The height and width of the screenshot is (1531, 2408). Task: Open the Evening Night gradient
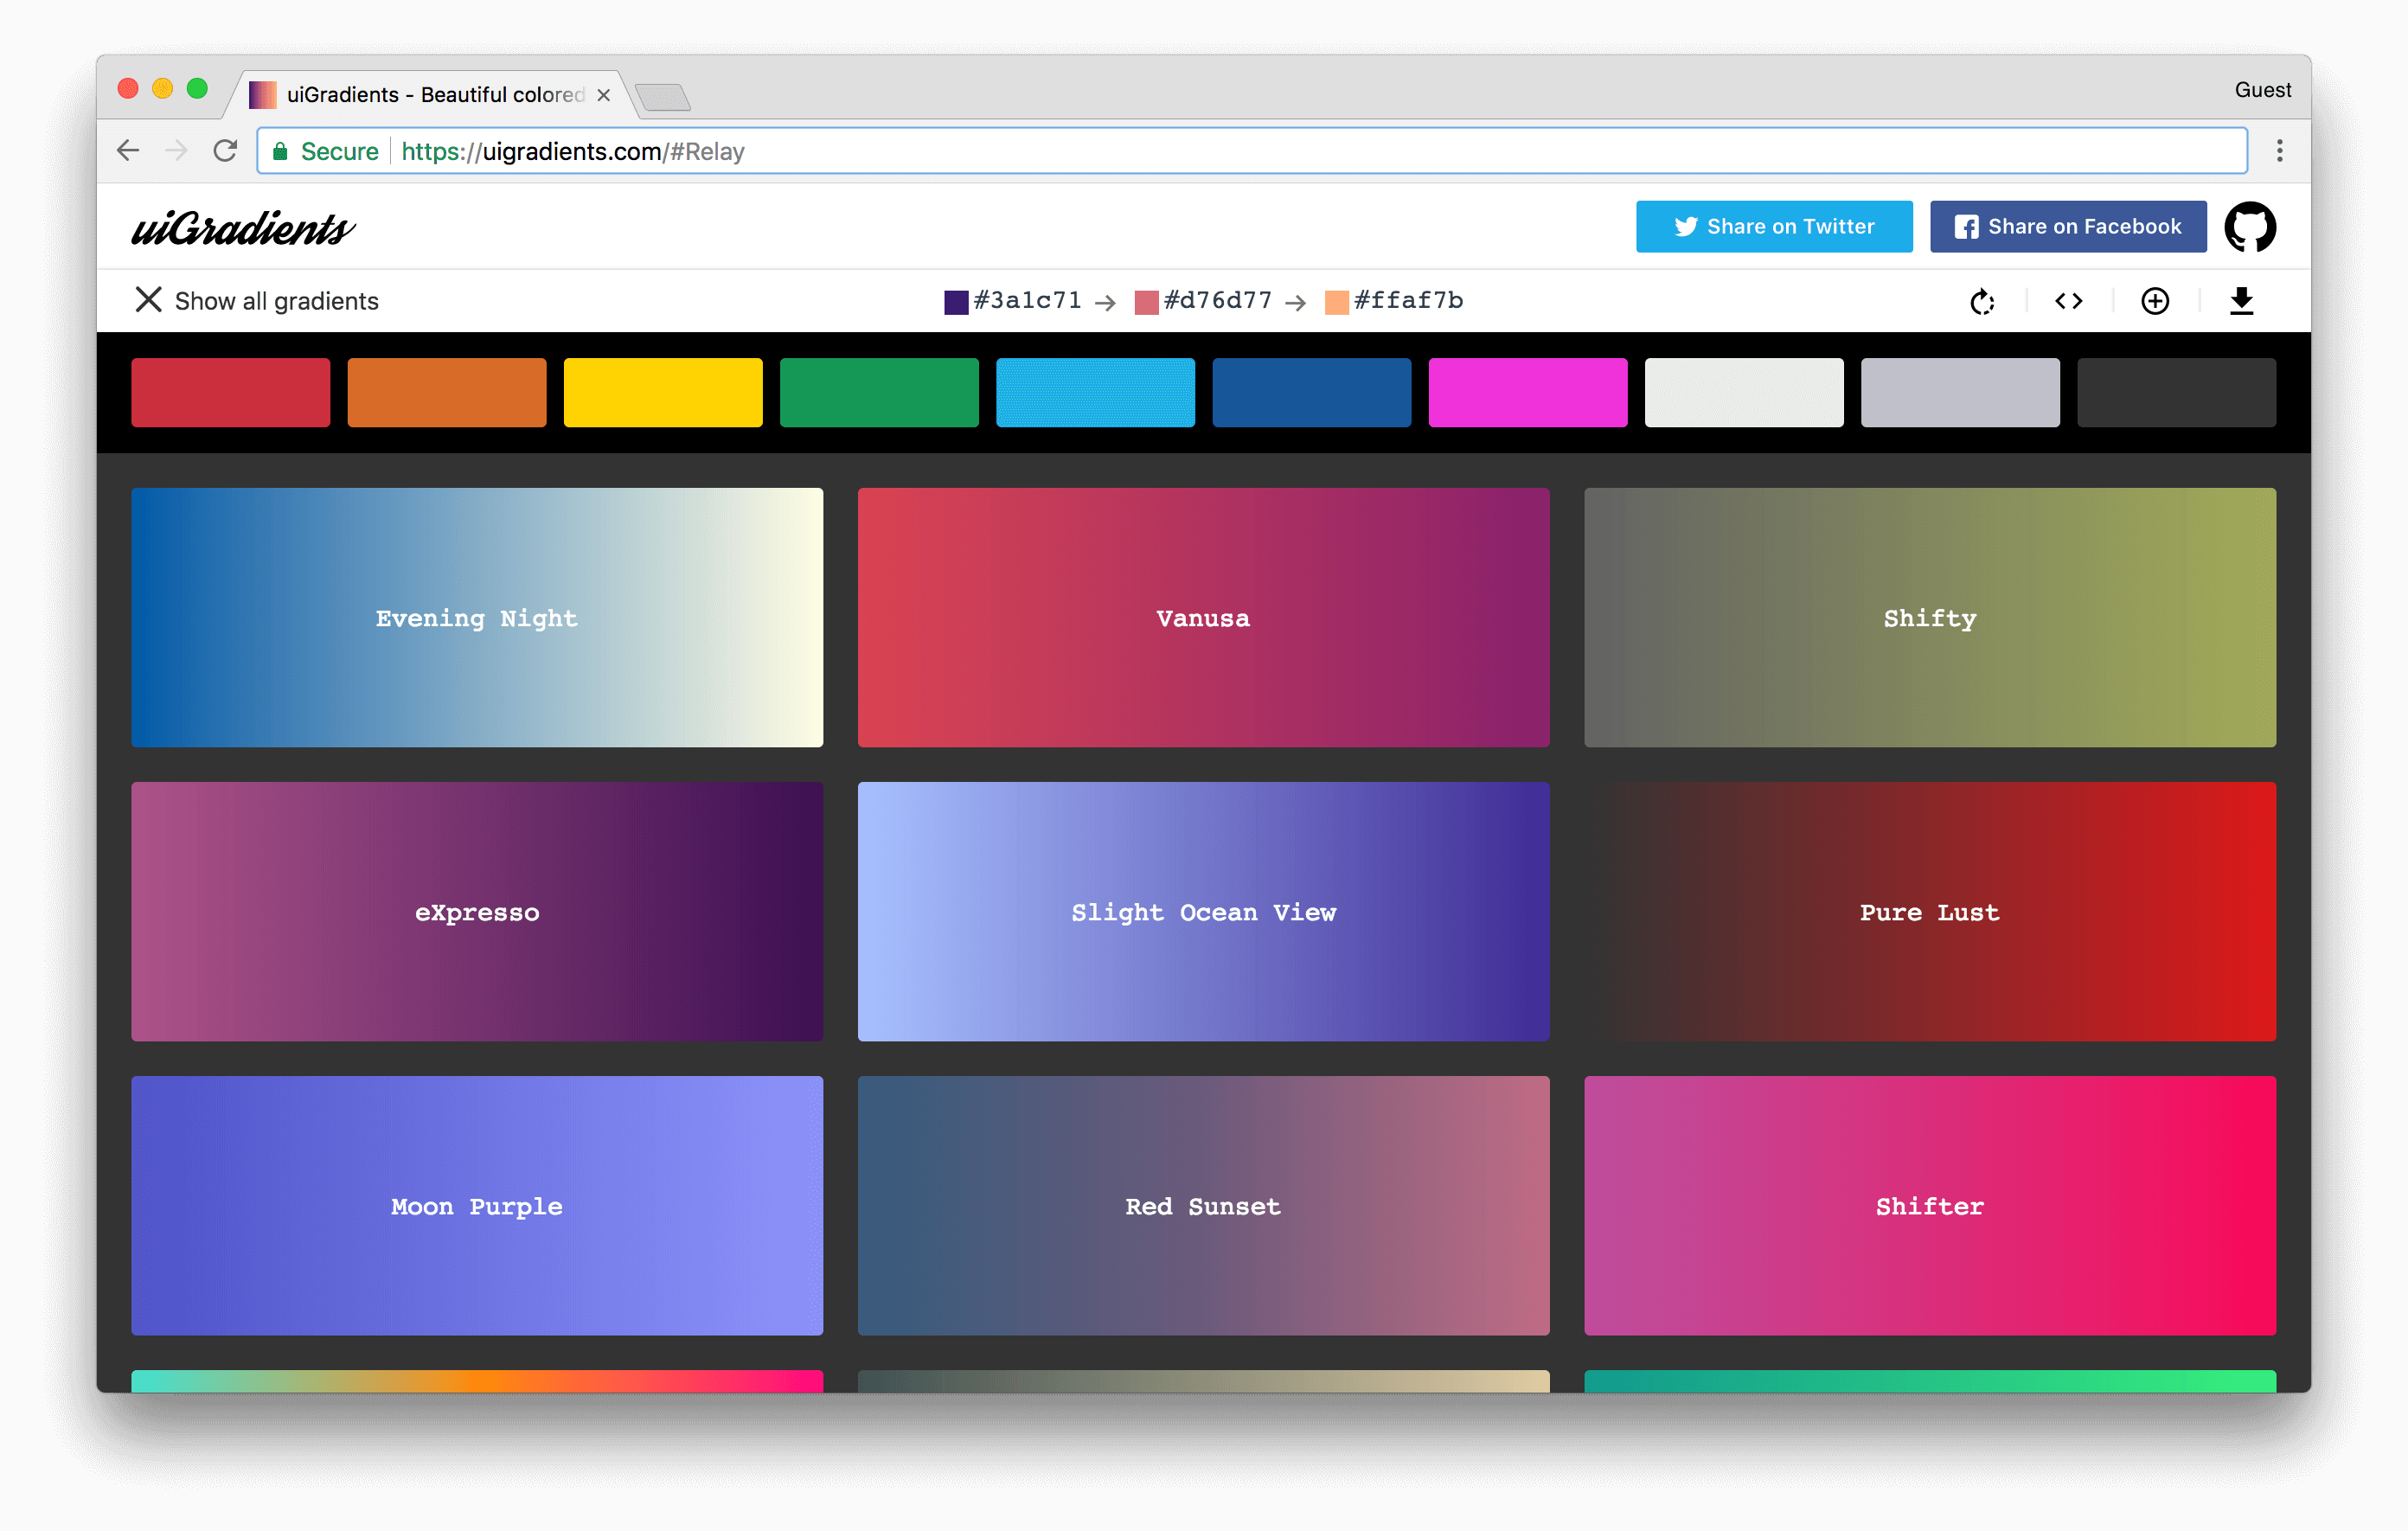[477, 618]
